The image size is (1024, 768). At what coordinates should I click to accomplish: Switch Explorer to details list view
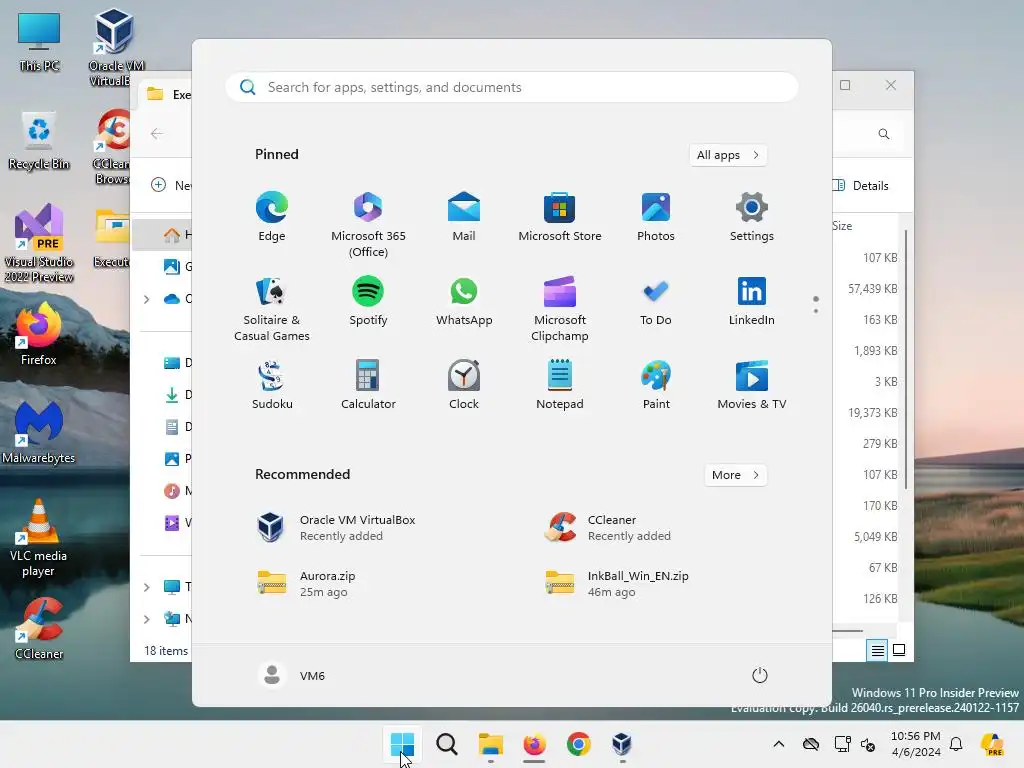coord(877,650)
